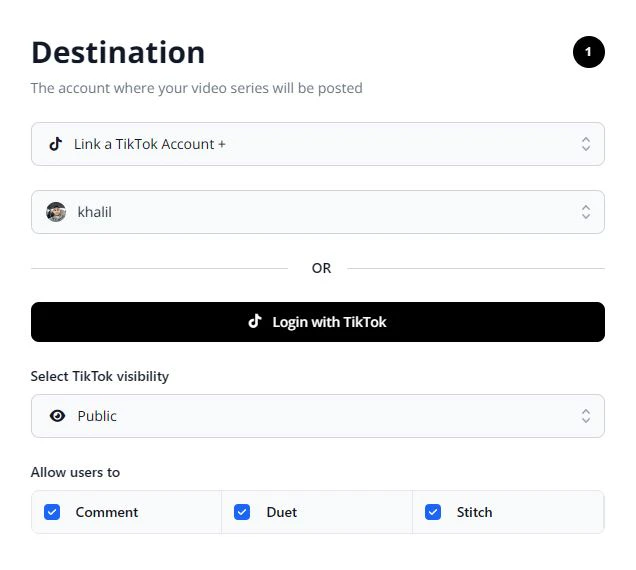The height and width of the screenshot is (570, 636).
Task: Click khalil's profile avatar
Action: pyautogui.click(x=56, y=212)
